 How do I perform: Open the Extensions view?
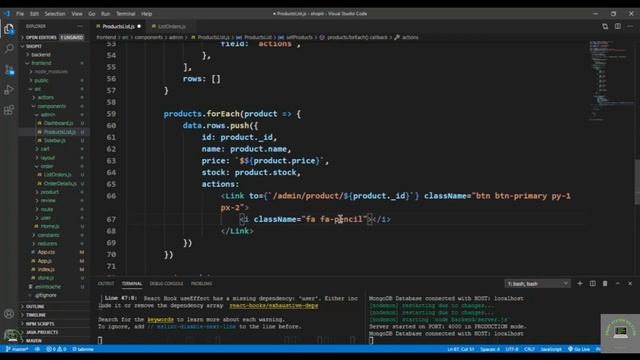point(9,110)
